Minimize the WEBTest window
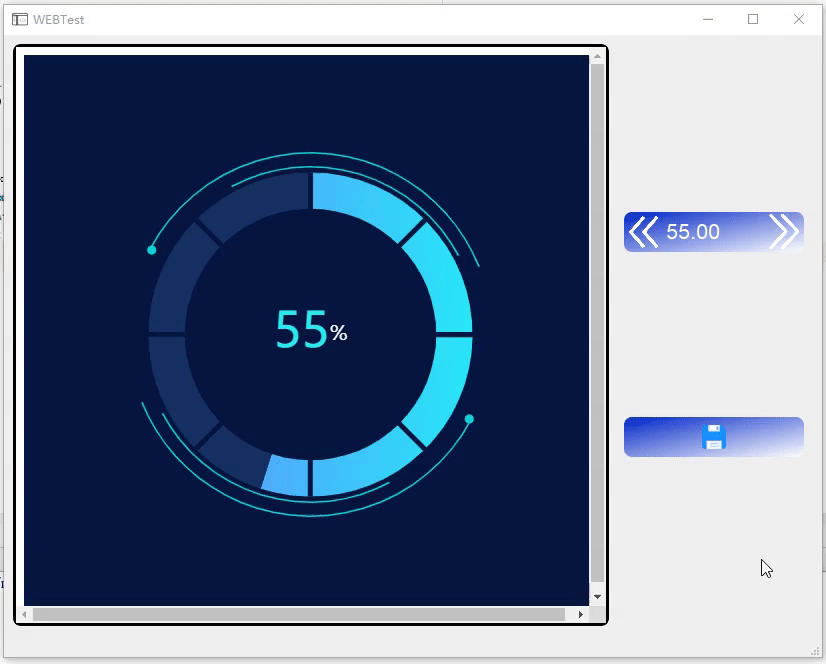Image resolution: width=826 pixels, height=664 pixels. pos(708,19)
